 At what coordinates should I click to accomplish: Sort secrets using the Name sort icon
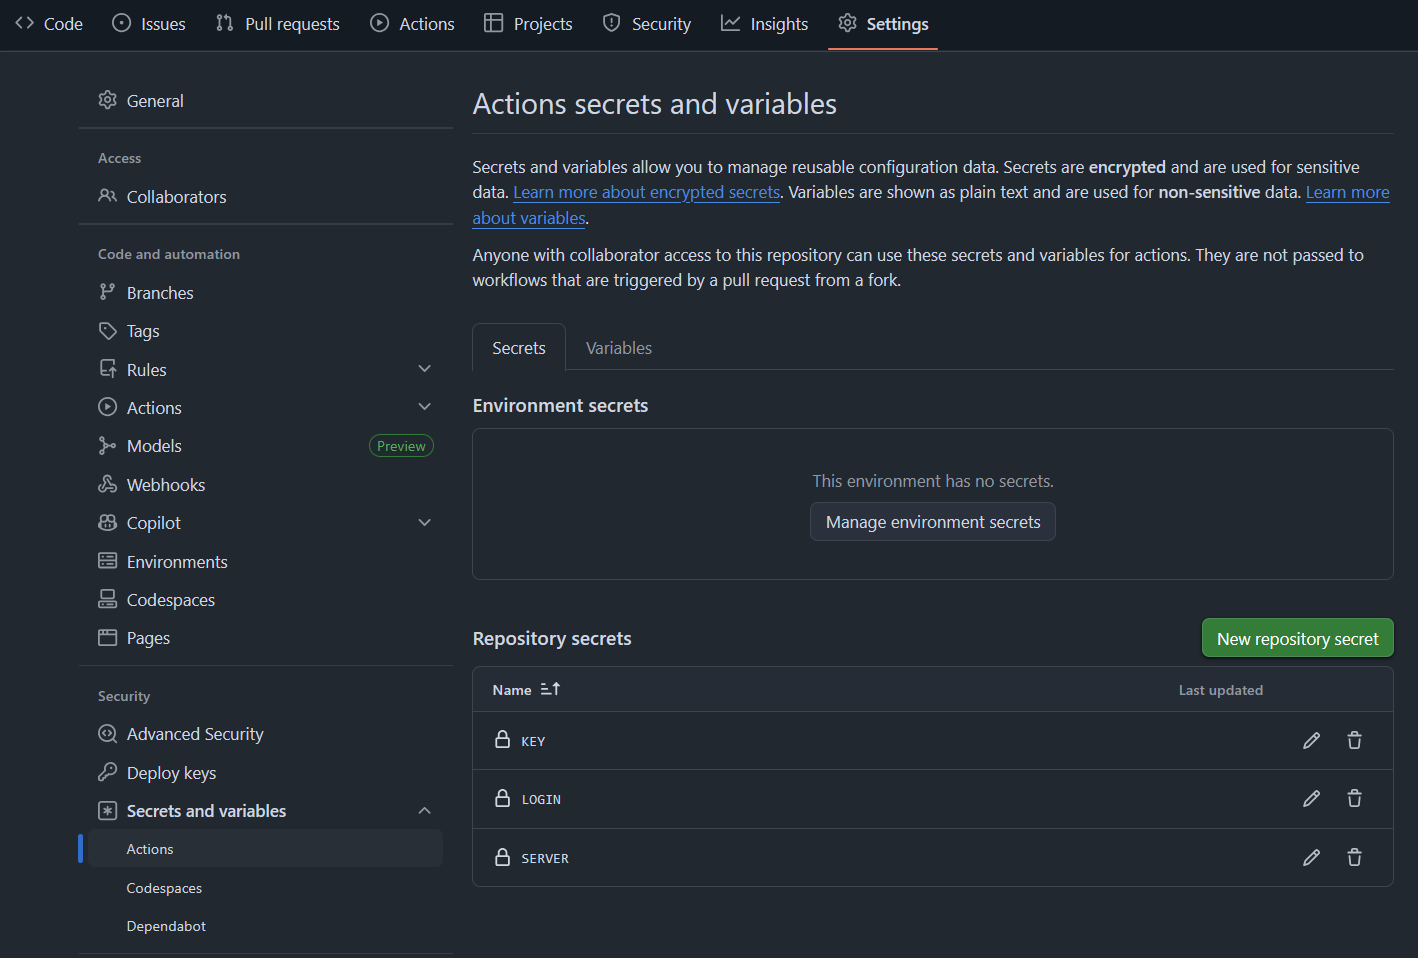coord(550,689)
